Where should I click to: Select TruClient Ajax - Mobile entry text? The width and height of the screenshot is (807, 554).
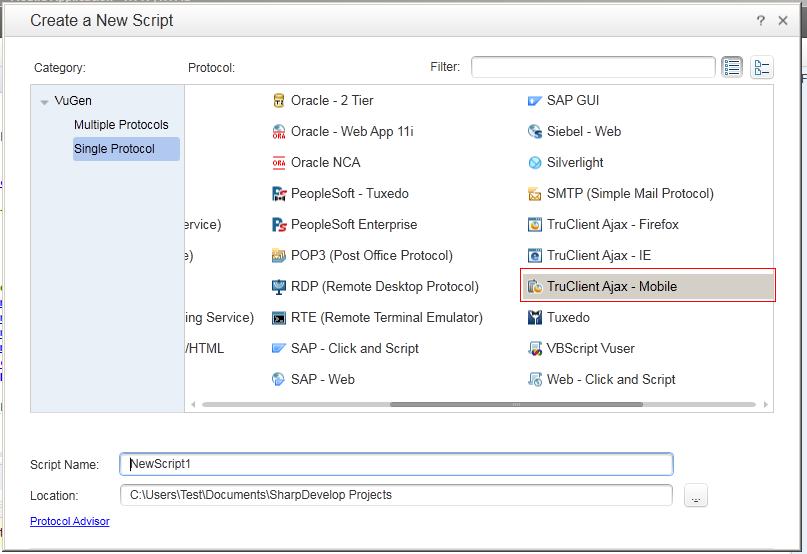tap(611, 287)
